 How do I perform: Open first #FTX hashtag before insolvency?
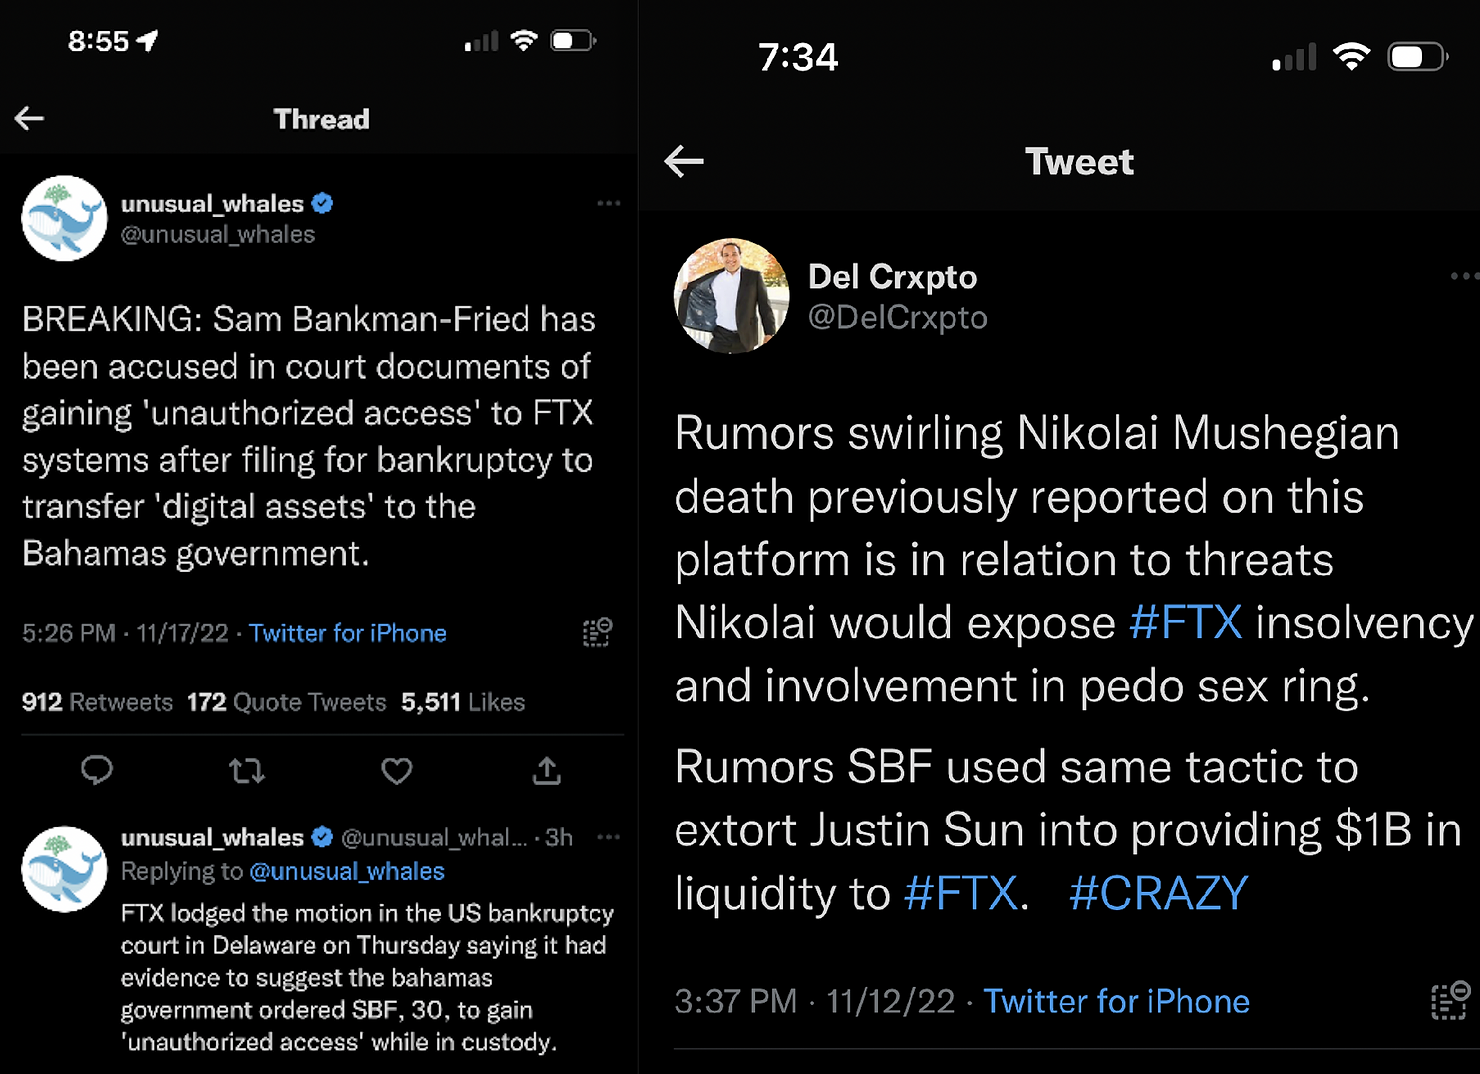[x=1186, y=622]
